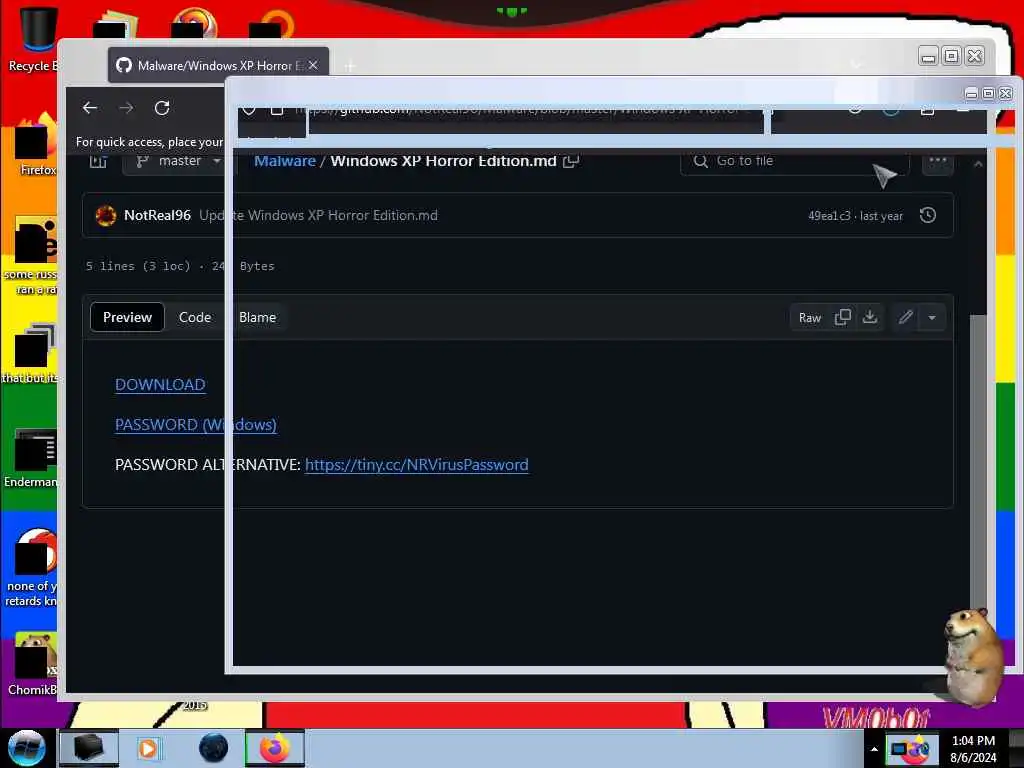Click the Raw button
Image resolution: width=1024 pixels, height=768 pixels.
click(810, 318)
